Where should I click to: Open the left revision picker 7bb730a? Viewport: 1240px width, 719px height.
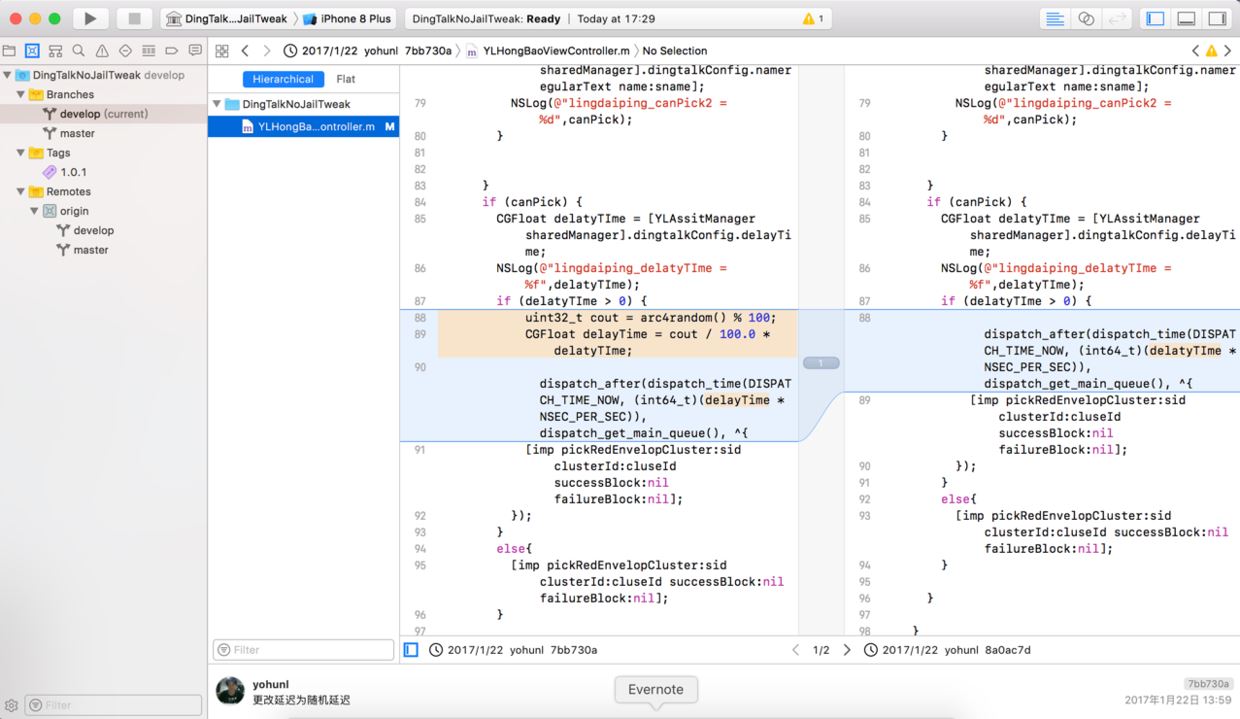click(x=513, y=650)
